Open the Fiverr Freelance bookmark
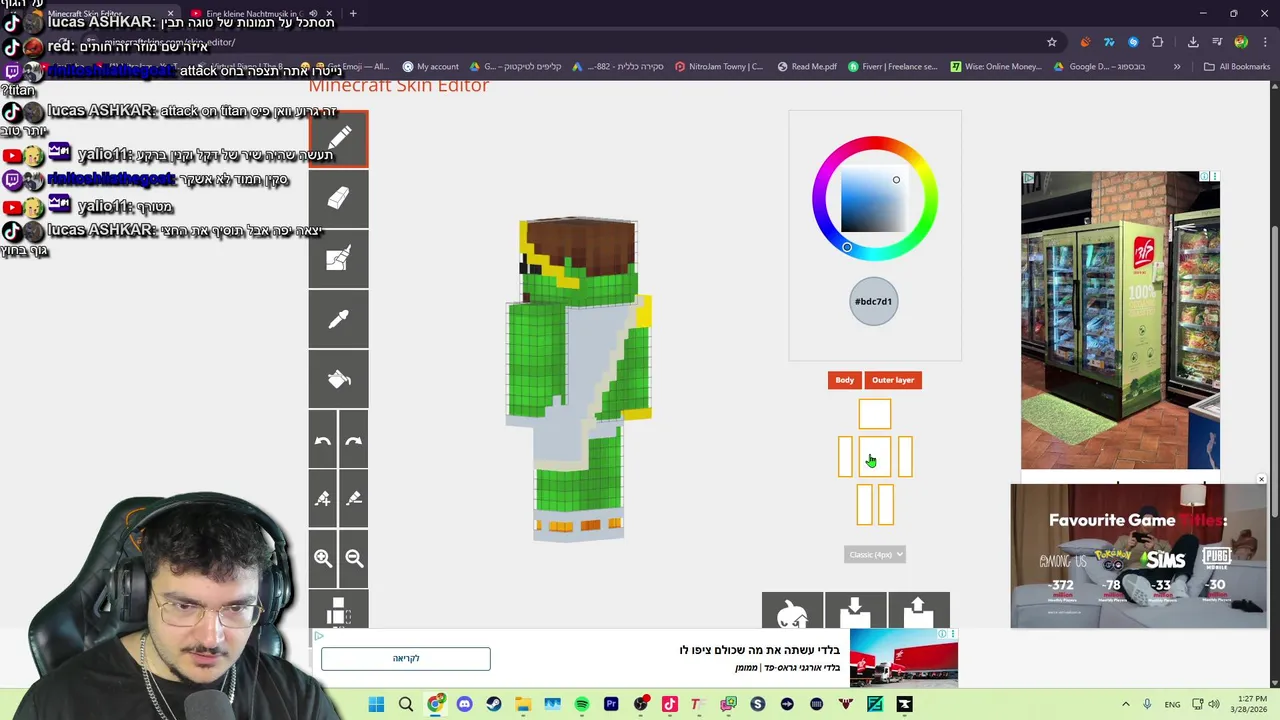Screen dimensions: 1280x720 click(x=893, y=67)
